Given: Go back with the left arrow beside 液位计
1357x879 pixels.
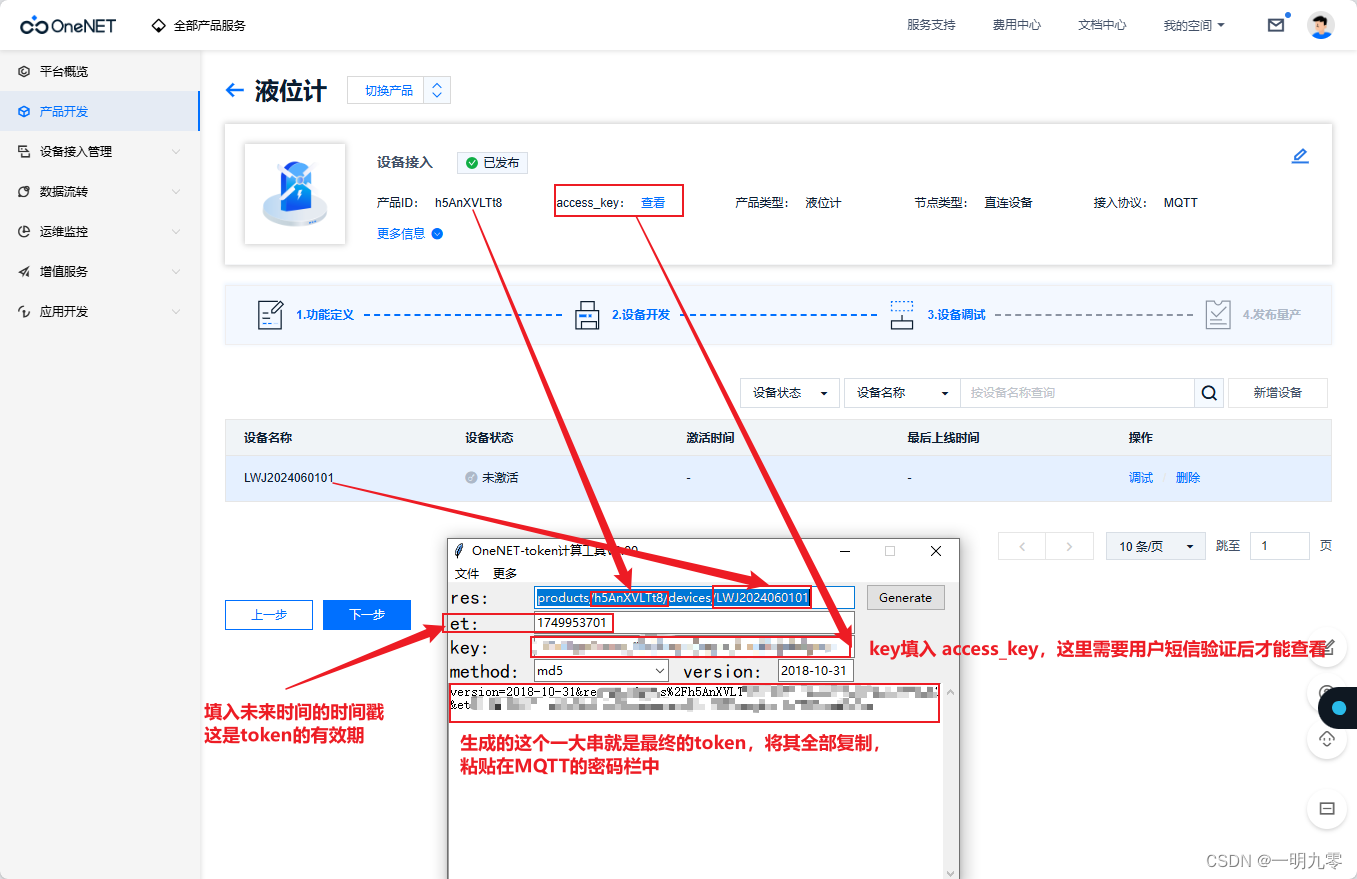Looking at the screenshot, I should 235,90.
